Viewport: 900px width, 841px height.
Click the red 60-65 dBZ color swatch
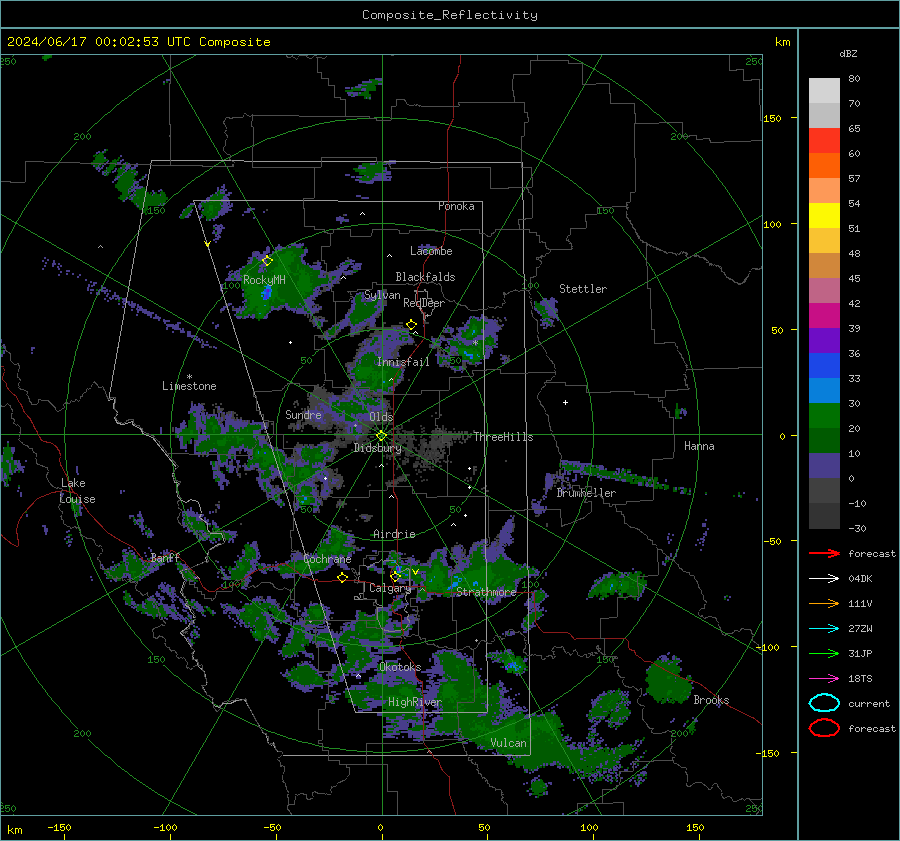[824, 141]
